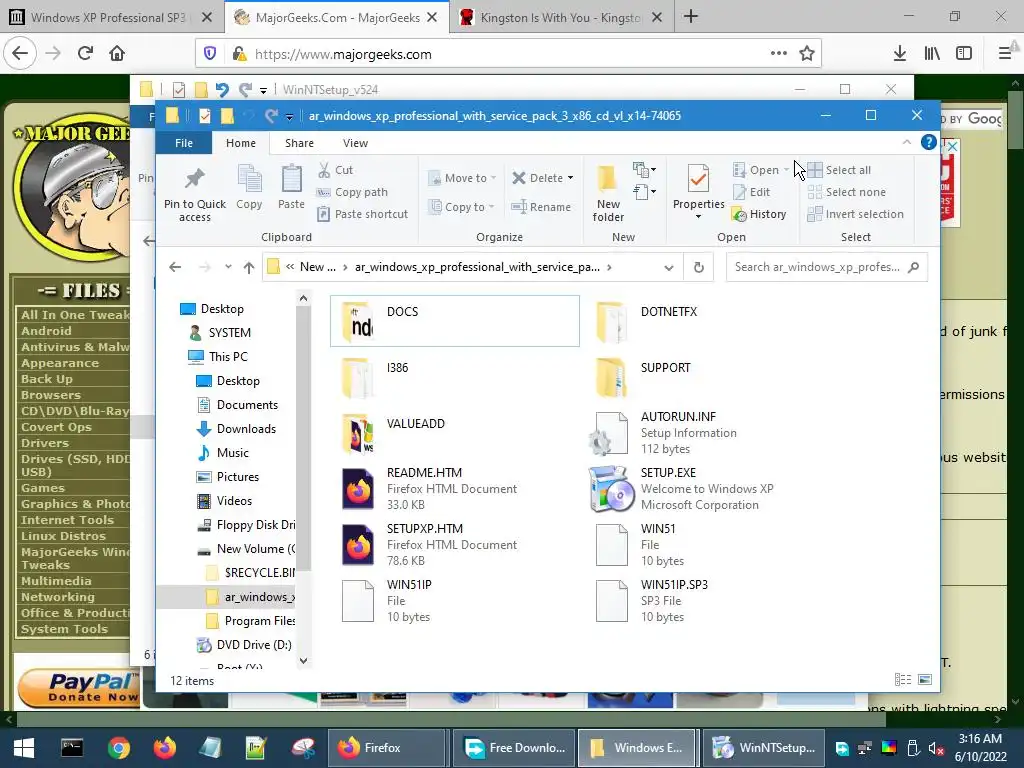The height and width of the screenshot is (768, 1024).
Task: Click the Cut scissors command
Action: (336, 170)
